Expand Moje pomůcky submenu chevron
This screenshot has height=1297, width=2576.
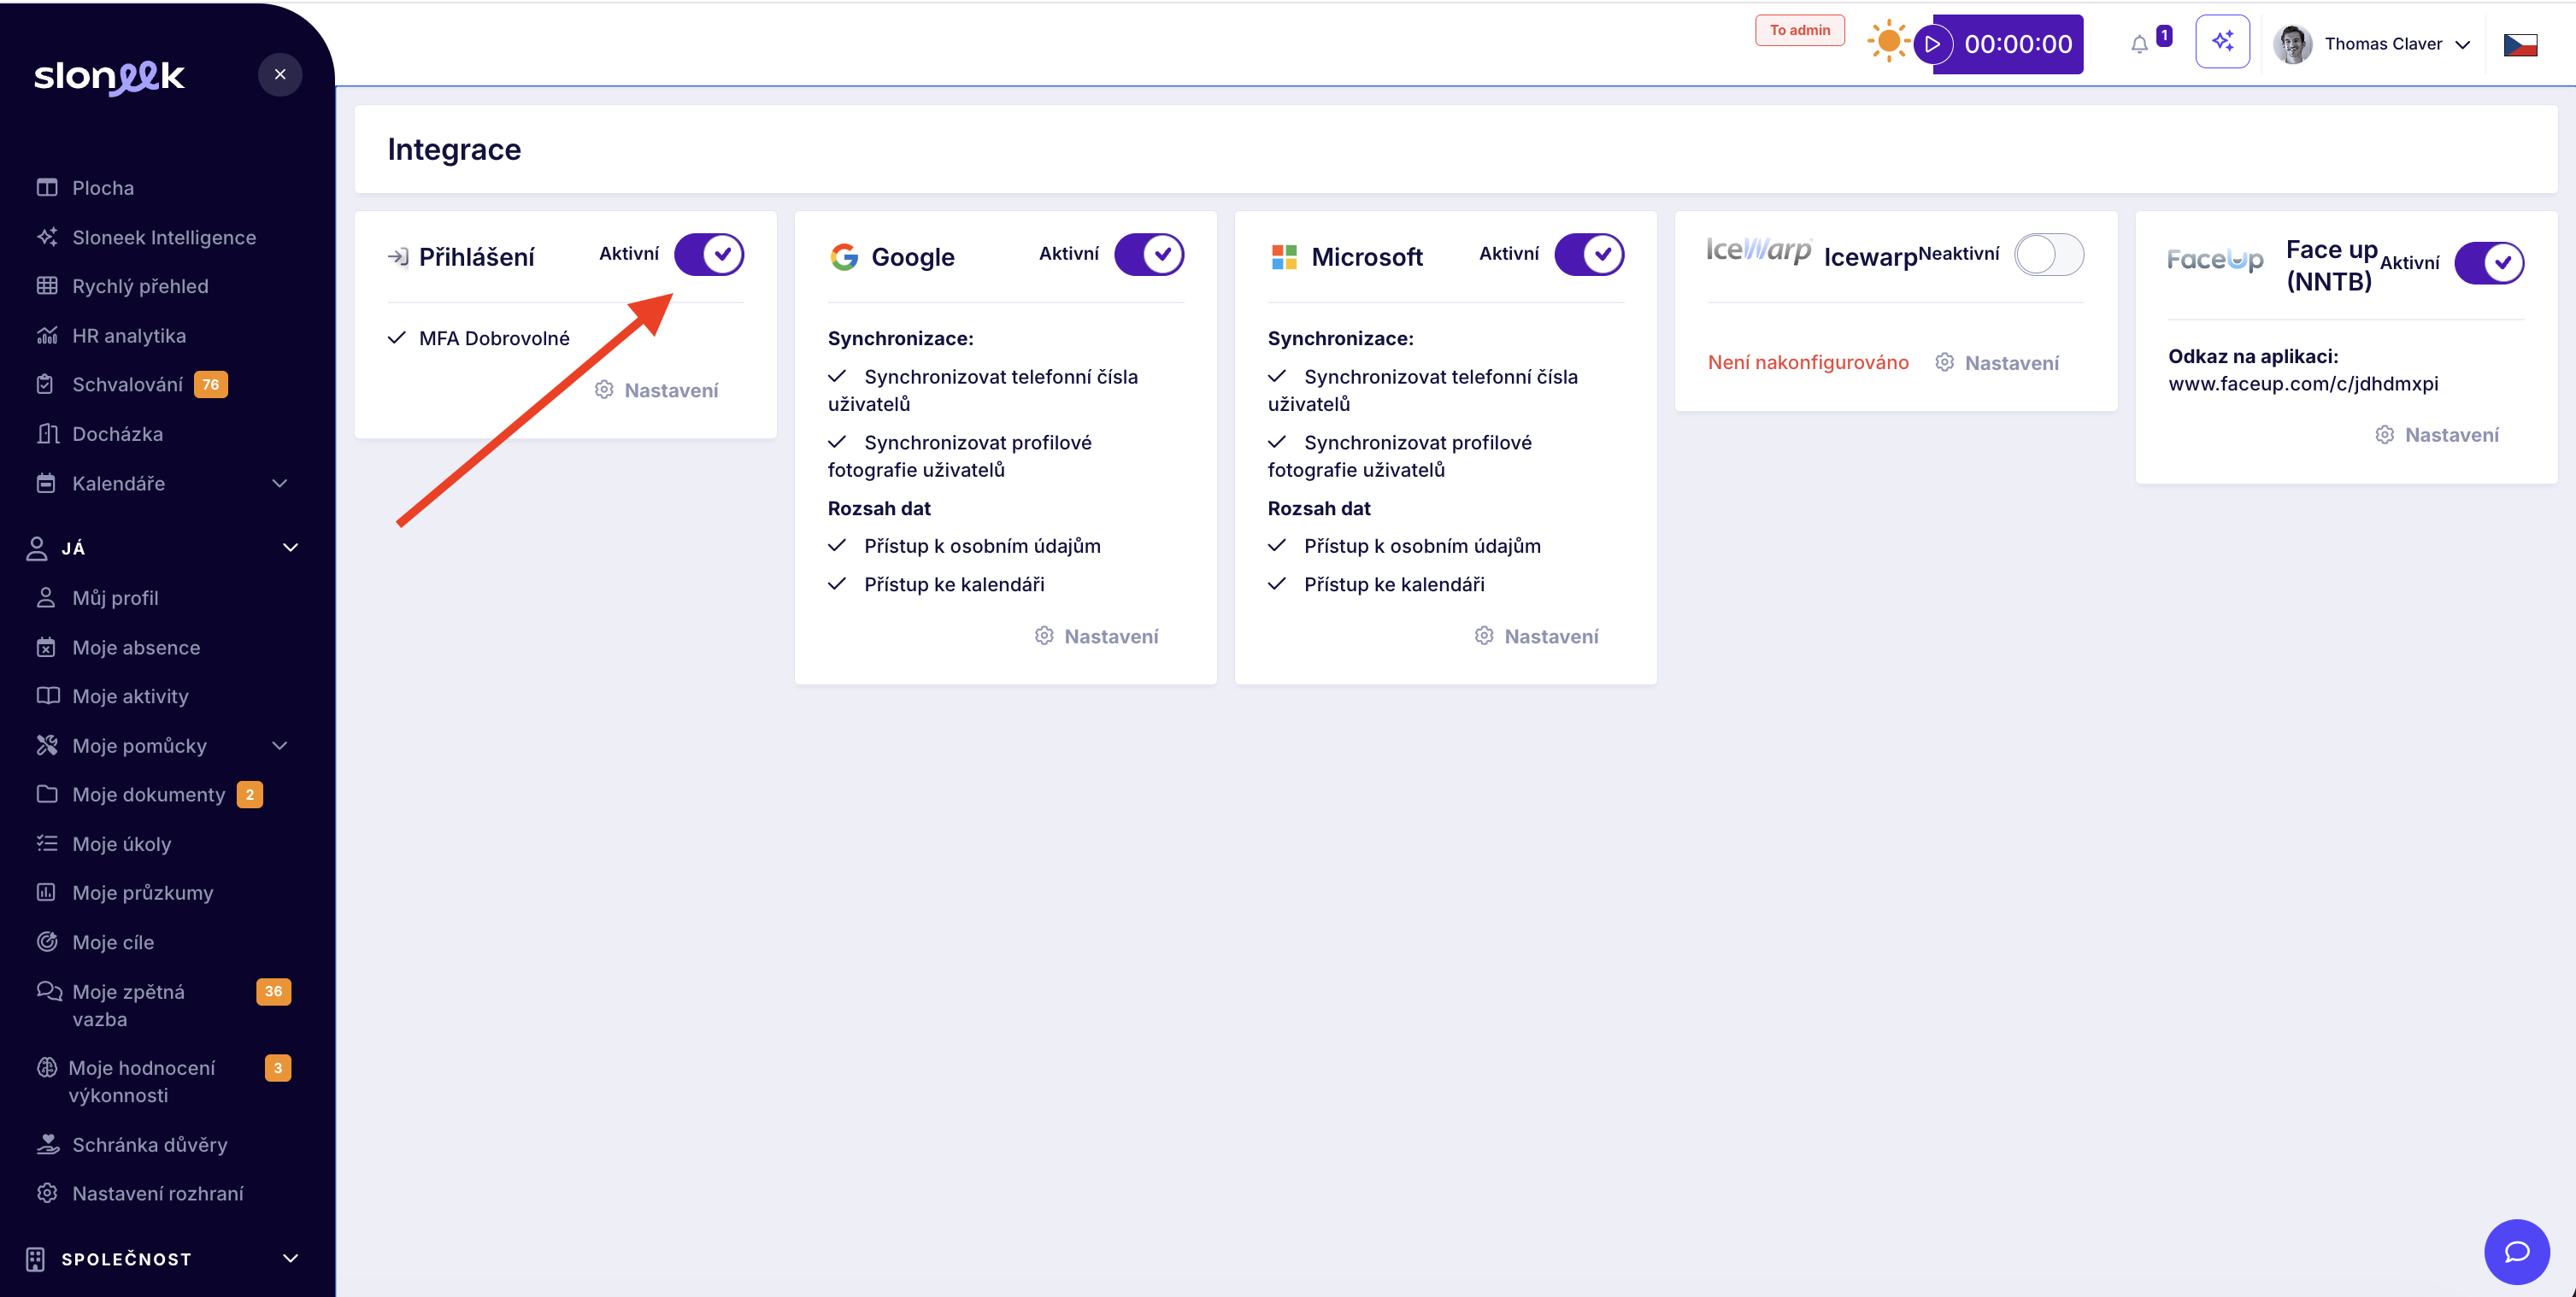tap(280, 745)
